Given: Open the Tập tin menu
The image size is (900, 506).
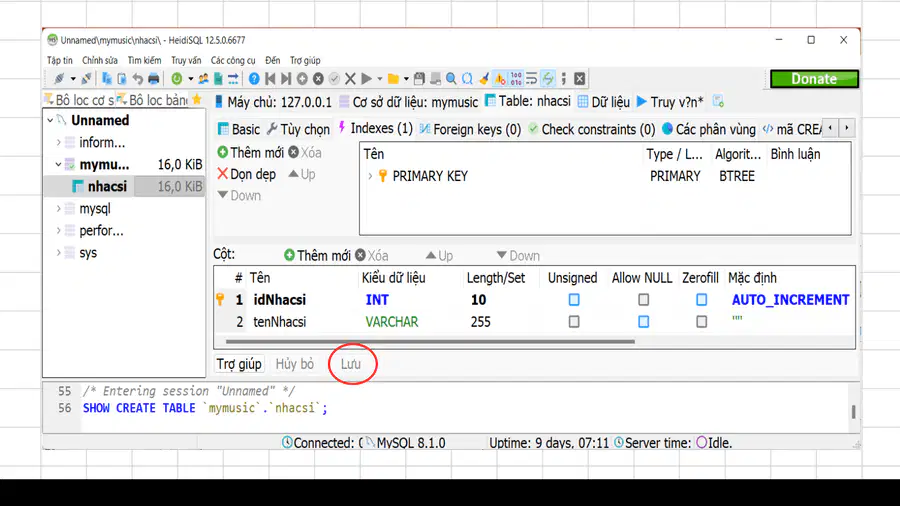Looking at the screenshot, I should (60, 60).
